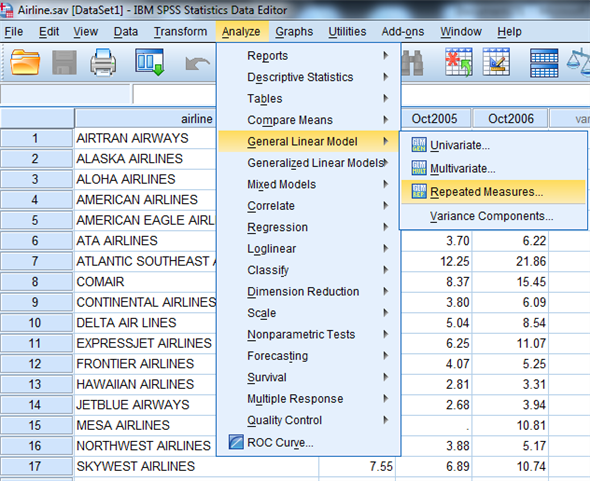590x481 pixels.
Task: Click the Save file floppy icon
Action: click(64, 62)
